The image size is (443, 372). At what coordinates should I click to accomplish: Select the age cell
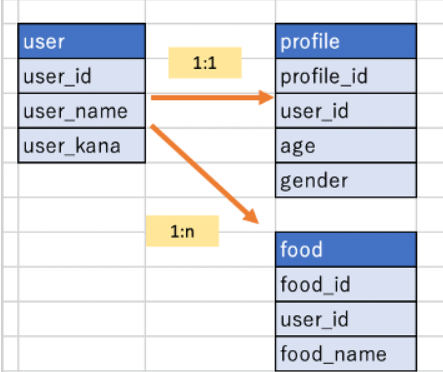(346, 146)
